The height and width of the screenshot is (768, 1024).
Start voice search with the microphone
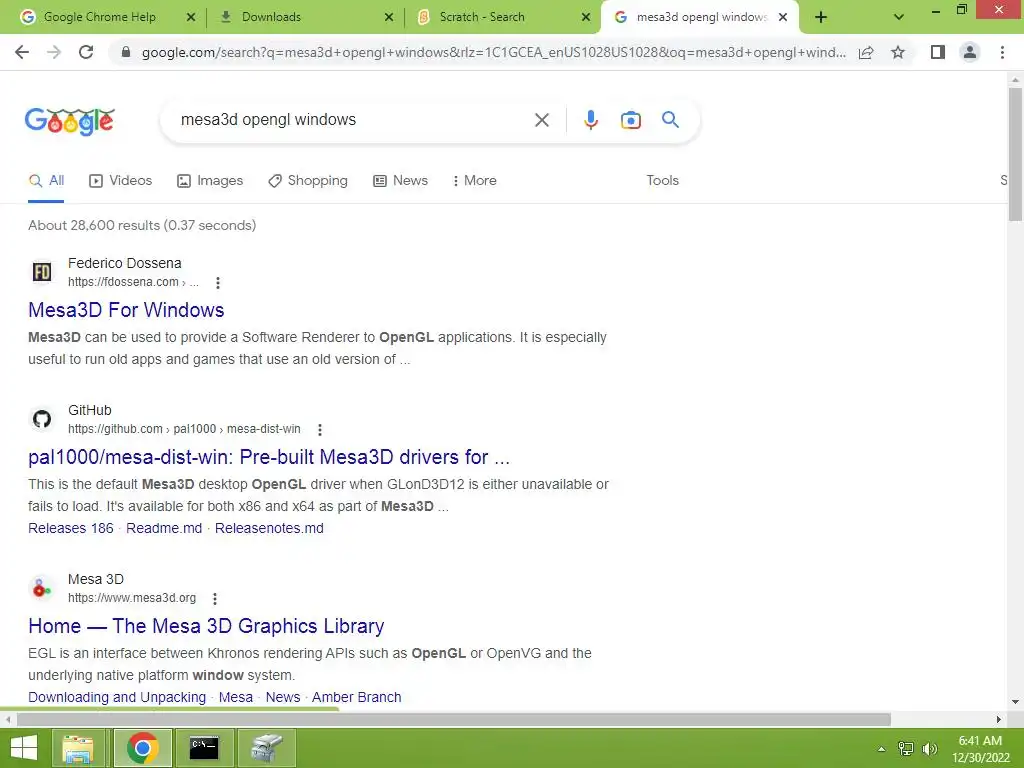point(590,120)
